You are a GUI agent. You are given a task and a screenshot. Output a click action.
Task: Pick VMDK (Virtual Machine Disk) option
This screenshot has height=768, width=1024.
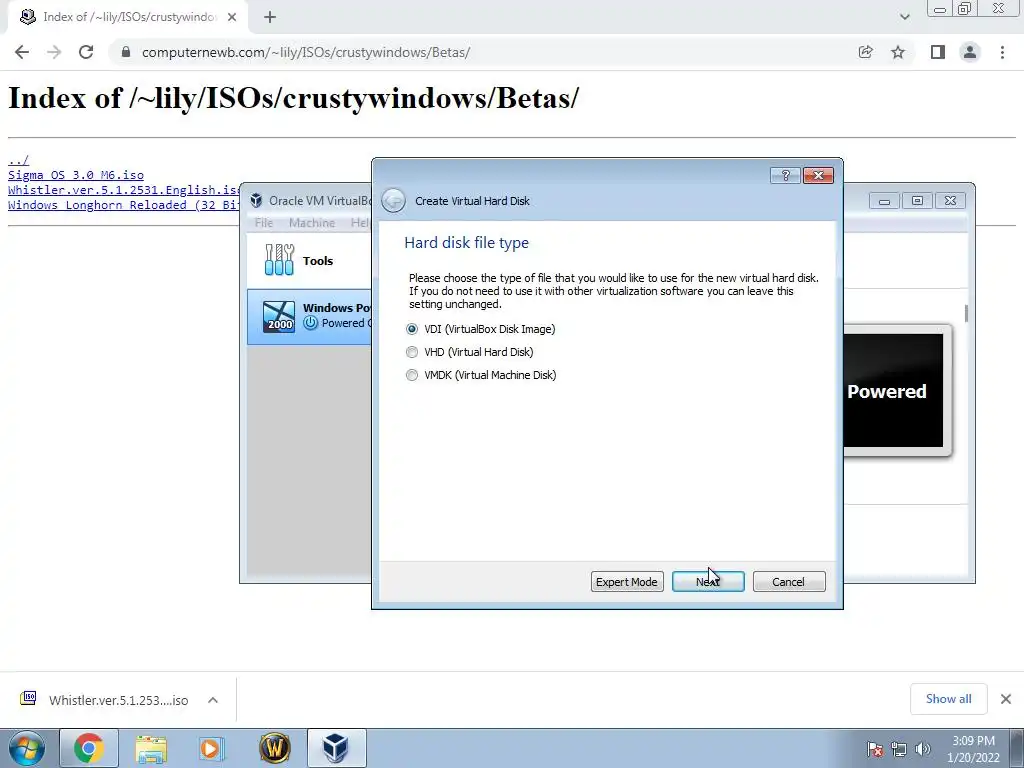[411, 375]
